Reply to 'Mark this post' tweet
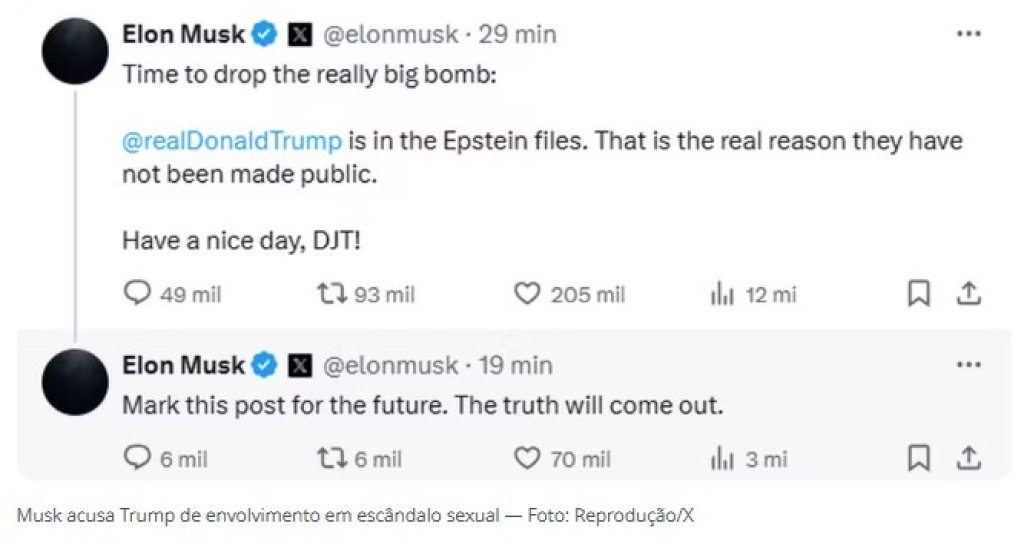Image resolution: width=1024 pixels, height=557 pixels. click(137, 458)
